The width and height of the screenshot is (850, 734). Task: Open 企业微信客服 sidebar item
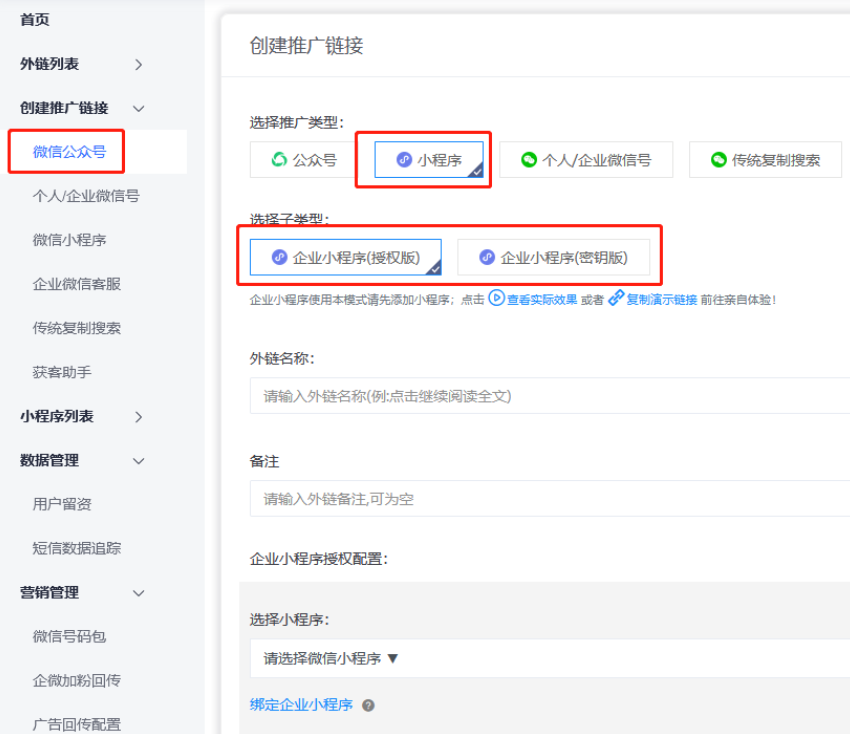click(76, 284)
